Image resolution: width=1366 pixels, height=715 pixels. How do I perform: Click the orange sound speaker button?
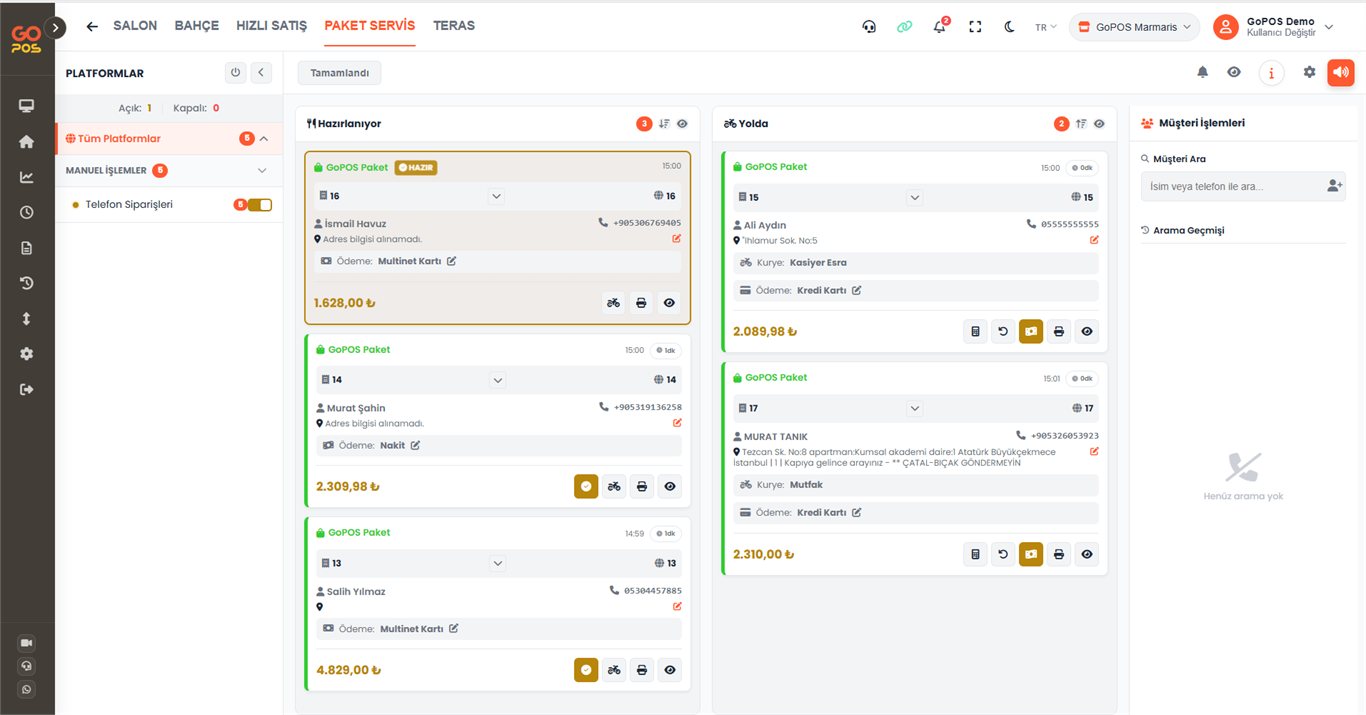(x=1340, y=72)
